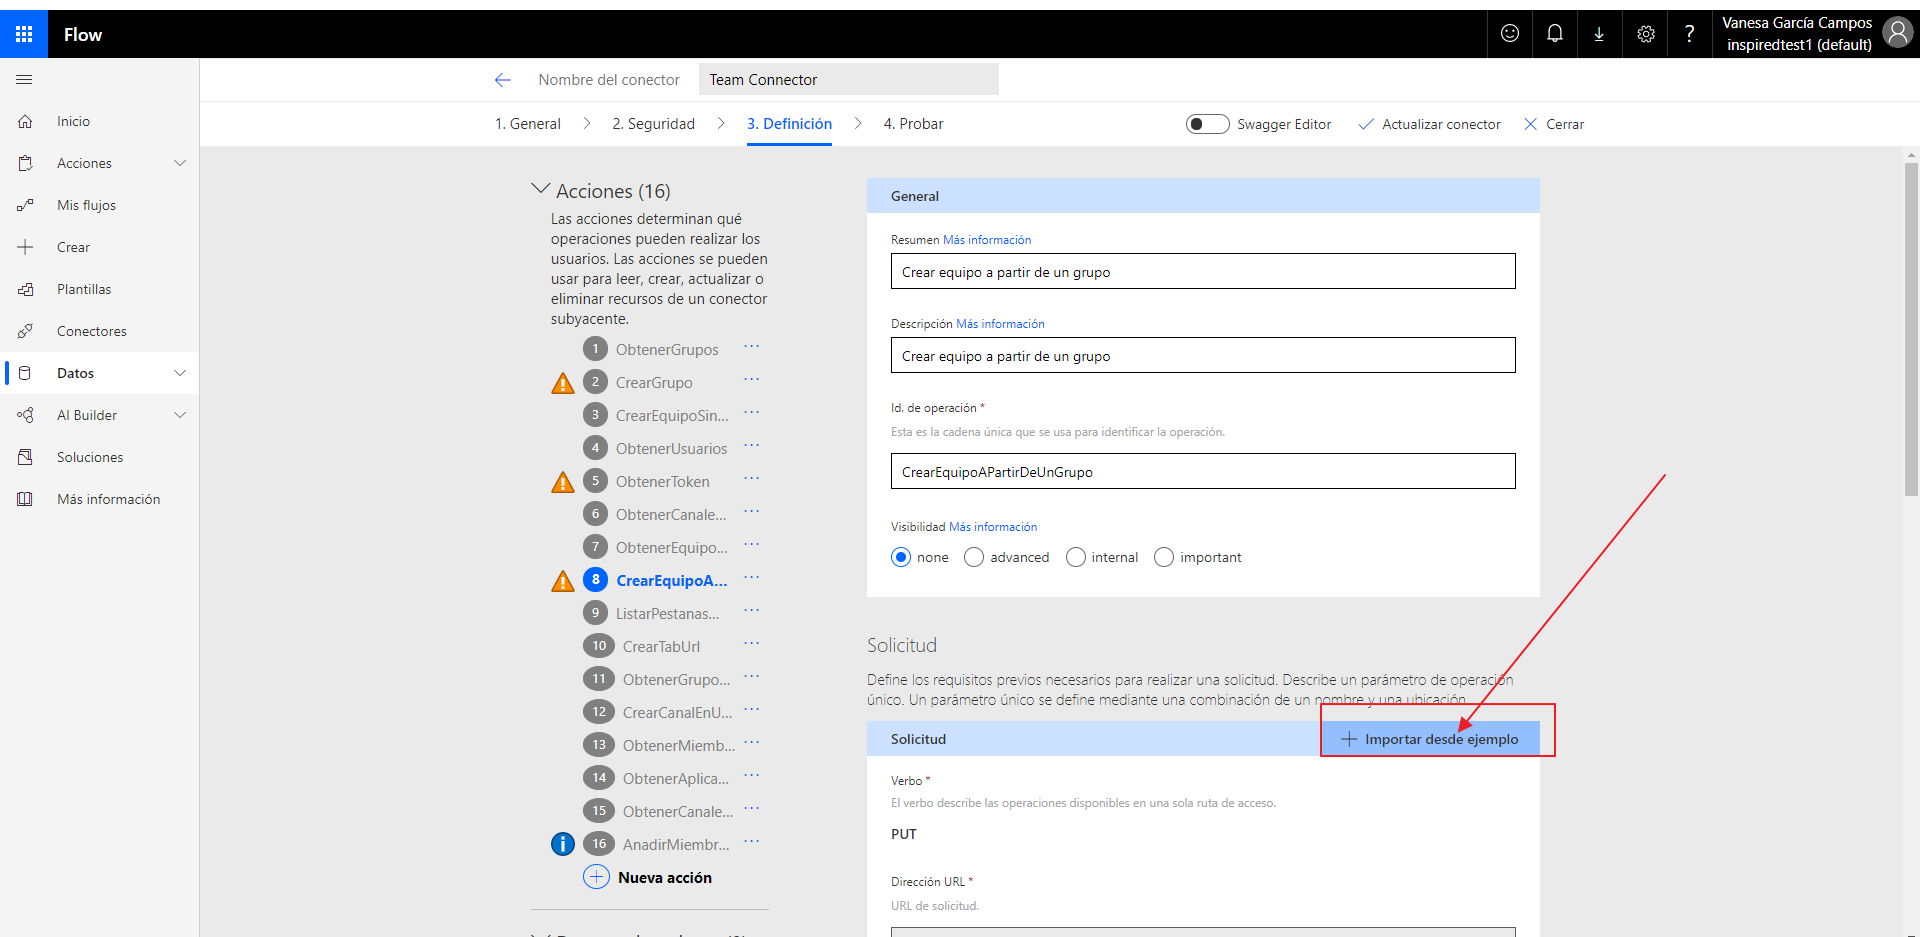This screenshot has height=937, width=1920.
Task: Click the download arrow icon in header
Action: tap(1599, 34)
